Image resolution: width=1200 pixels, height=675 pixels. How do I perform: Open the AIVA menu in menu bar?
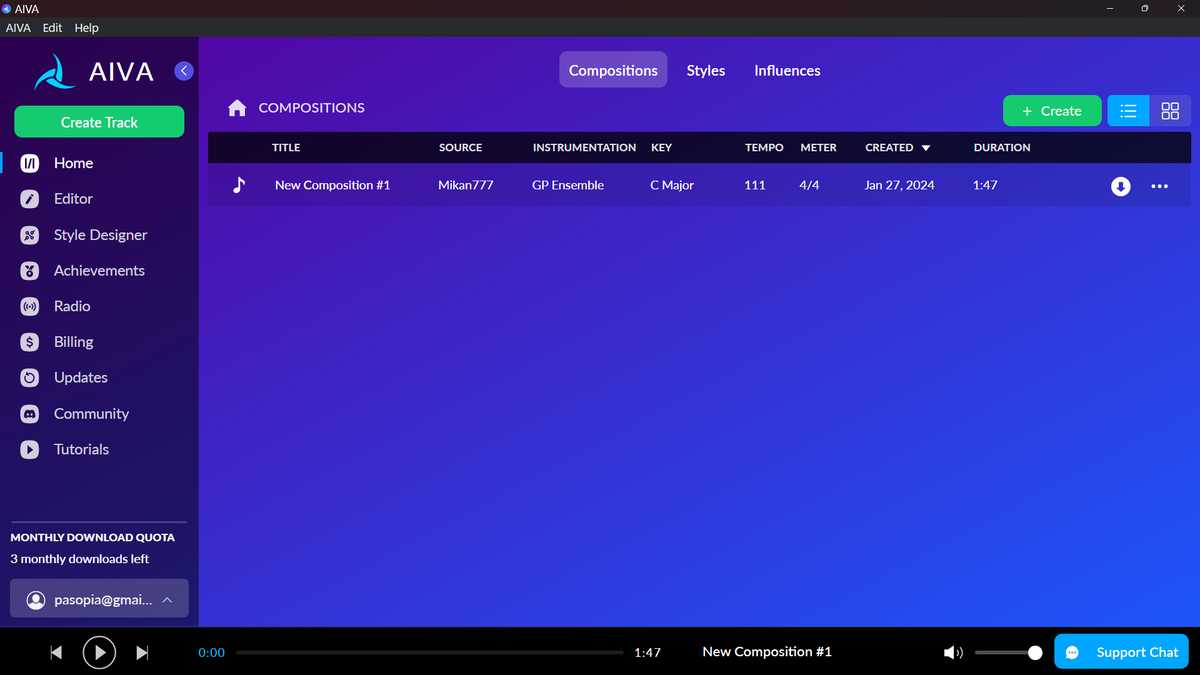[x=18, y=28]
